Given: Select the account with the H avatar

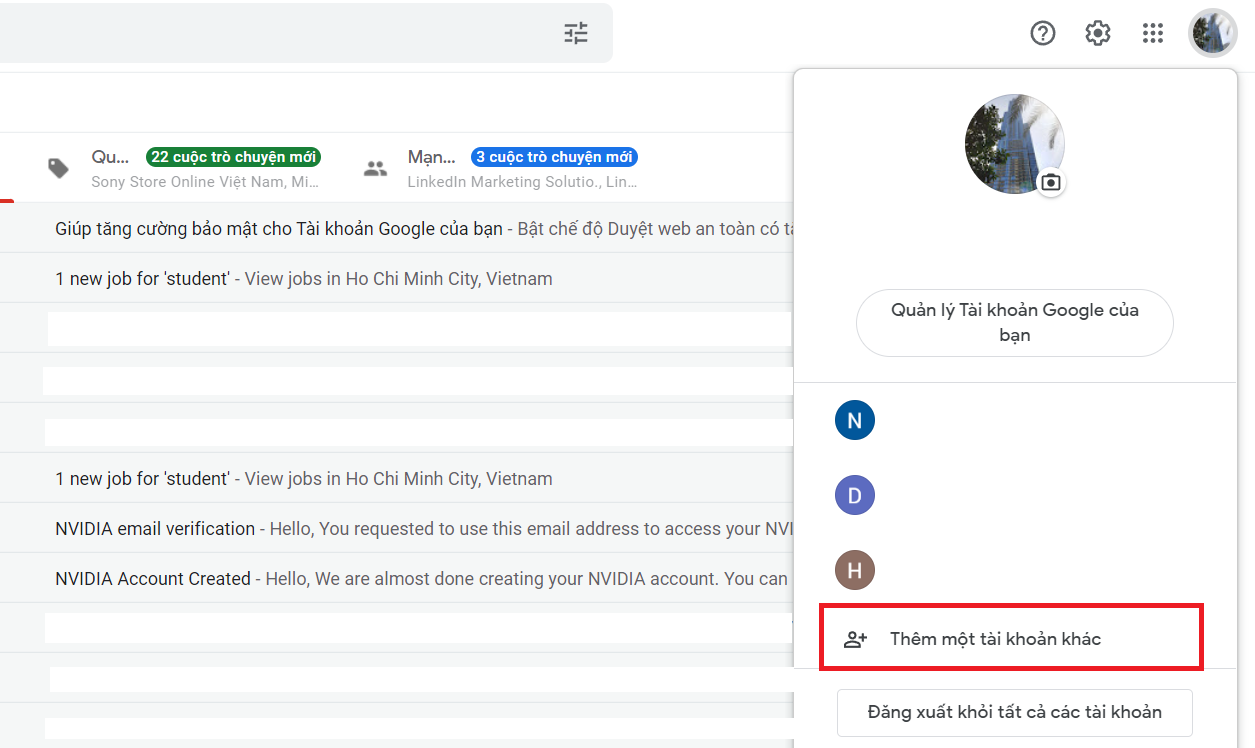Looking at the screenshot, I should point(854,569).
